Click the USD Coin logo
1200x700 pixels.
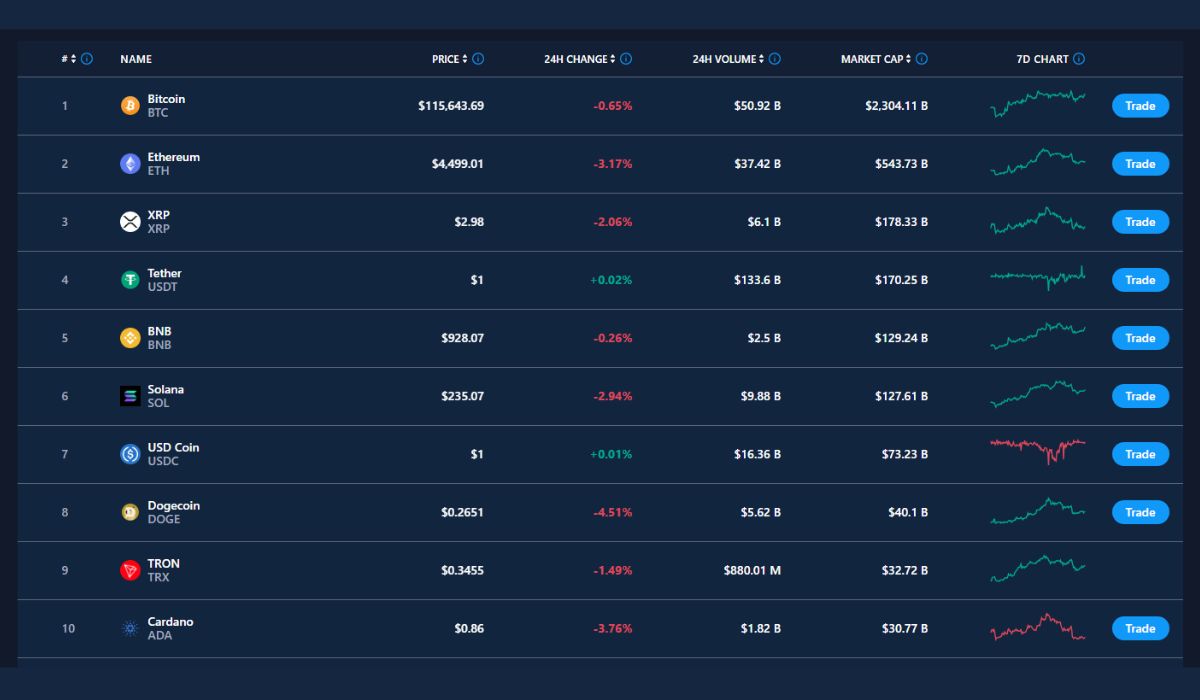[x=129, y=453]
